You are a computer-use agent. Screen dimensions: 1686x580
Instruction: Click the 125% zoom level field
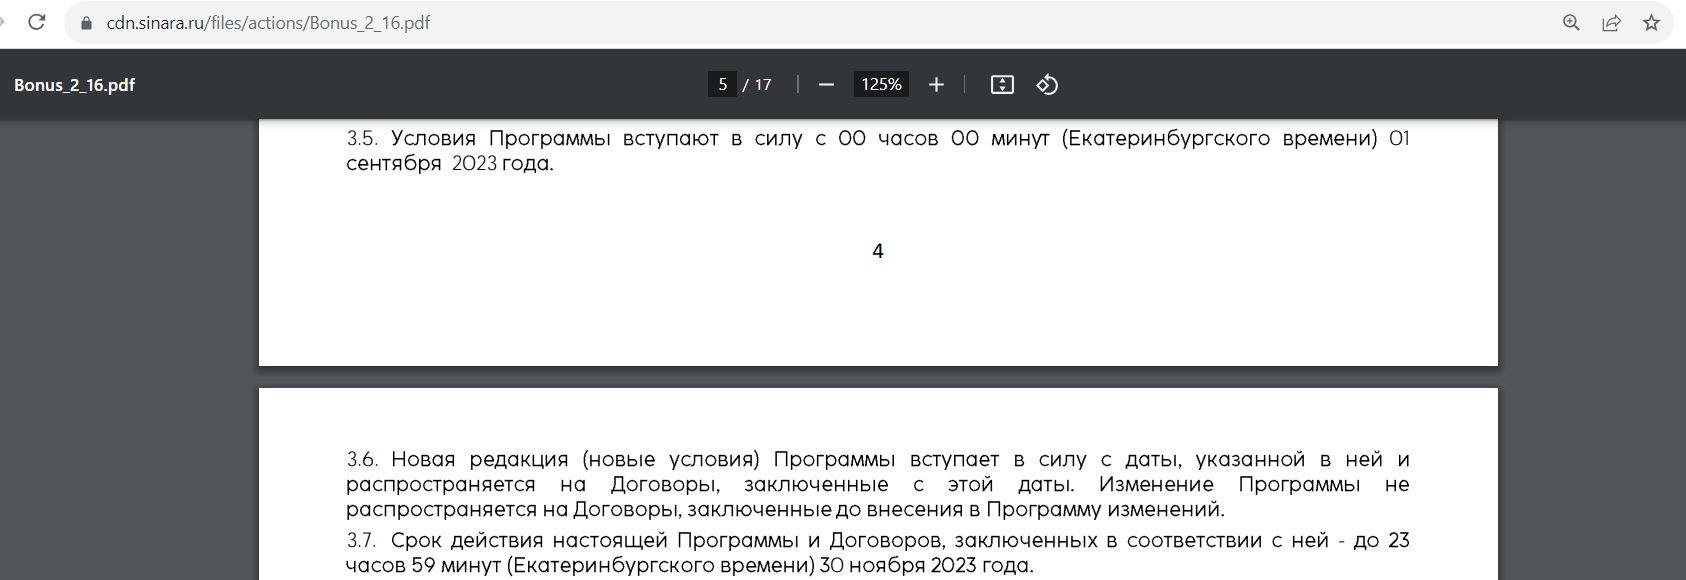pyautogui.click(x=881, y=84)
